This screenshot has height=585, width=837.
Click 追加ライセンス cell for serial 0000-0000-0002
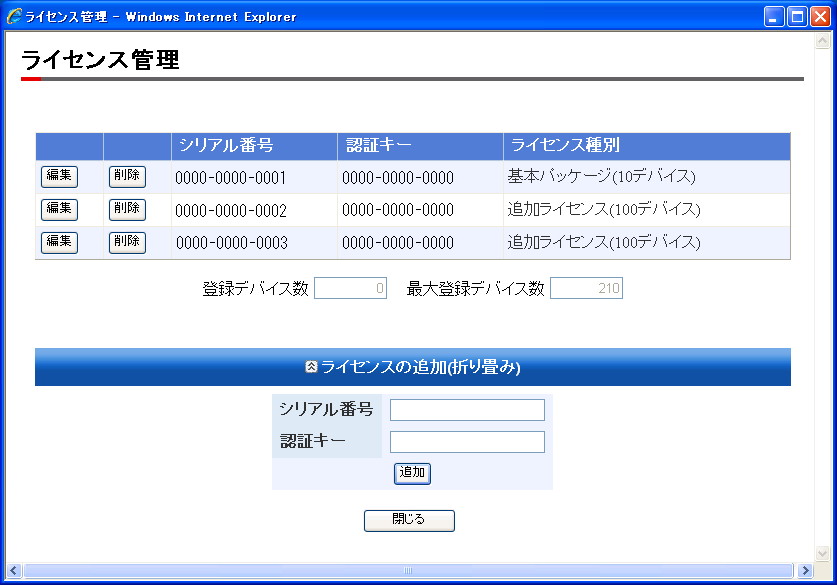pos(647,210)
